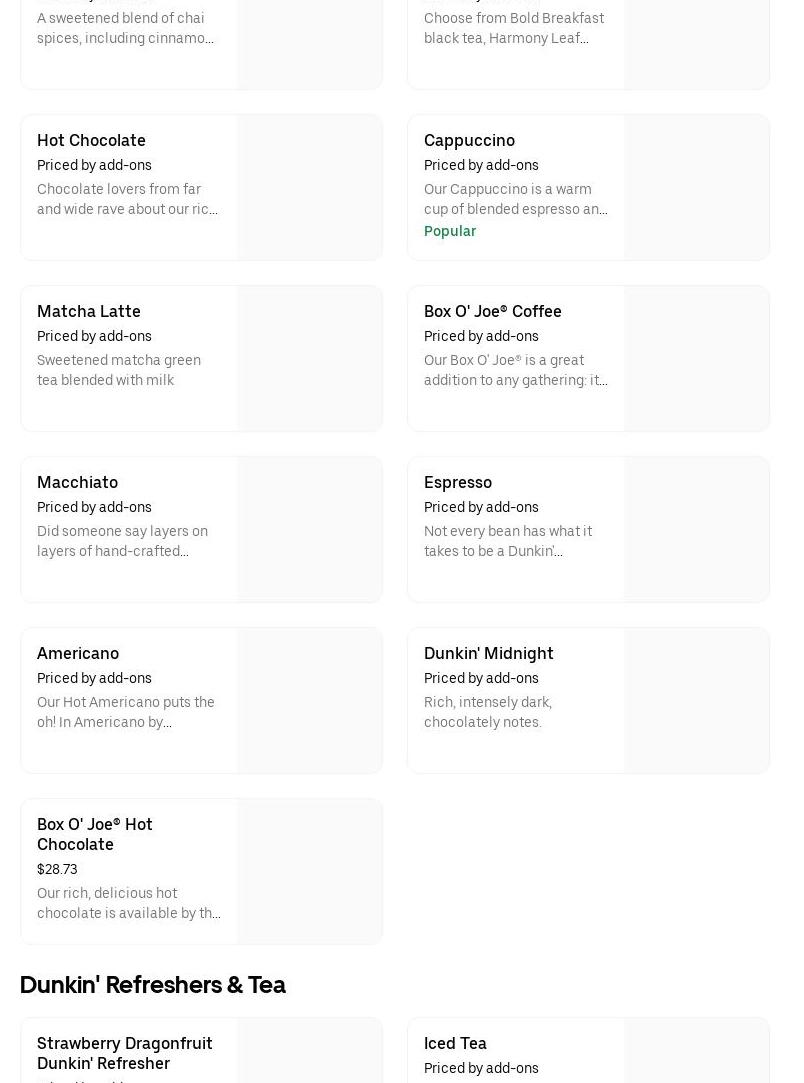804x1083 pixels.
Task: Click the Popular tag on Cappuccino
Action: point(450,231)
